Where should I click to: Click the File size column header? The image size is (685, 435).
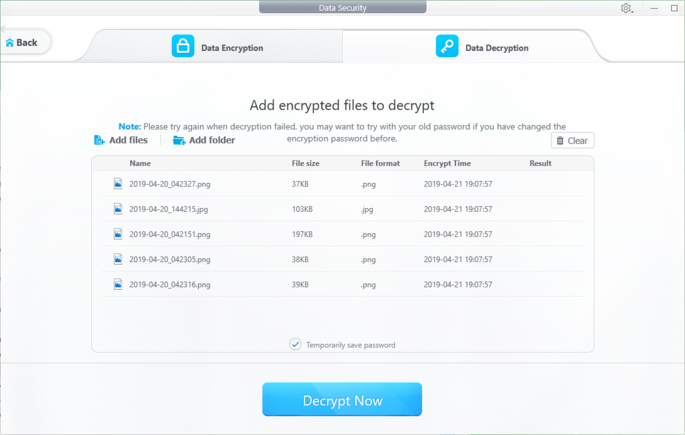pyautogui.click(x=305, y=163)
